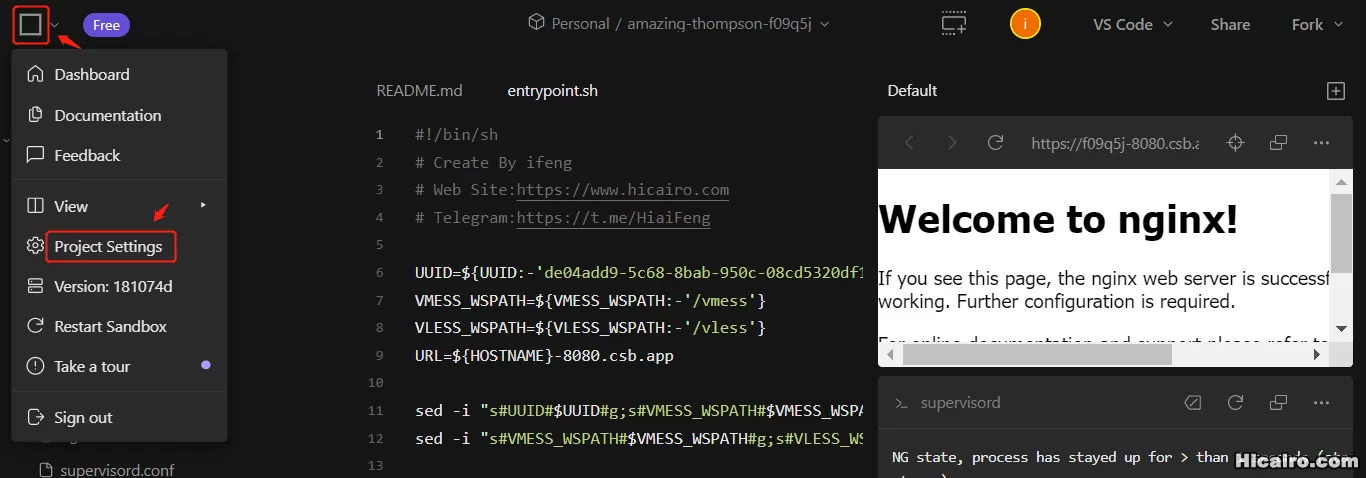
Task: Open supervisord.conf in the file tree
Action: [118, 469]
